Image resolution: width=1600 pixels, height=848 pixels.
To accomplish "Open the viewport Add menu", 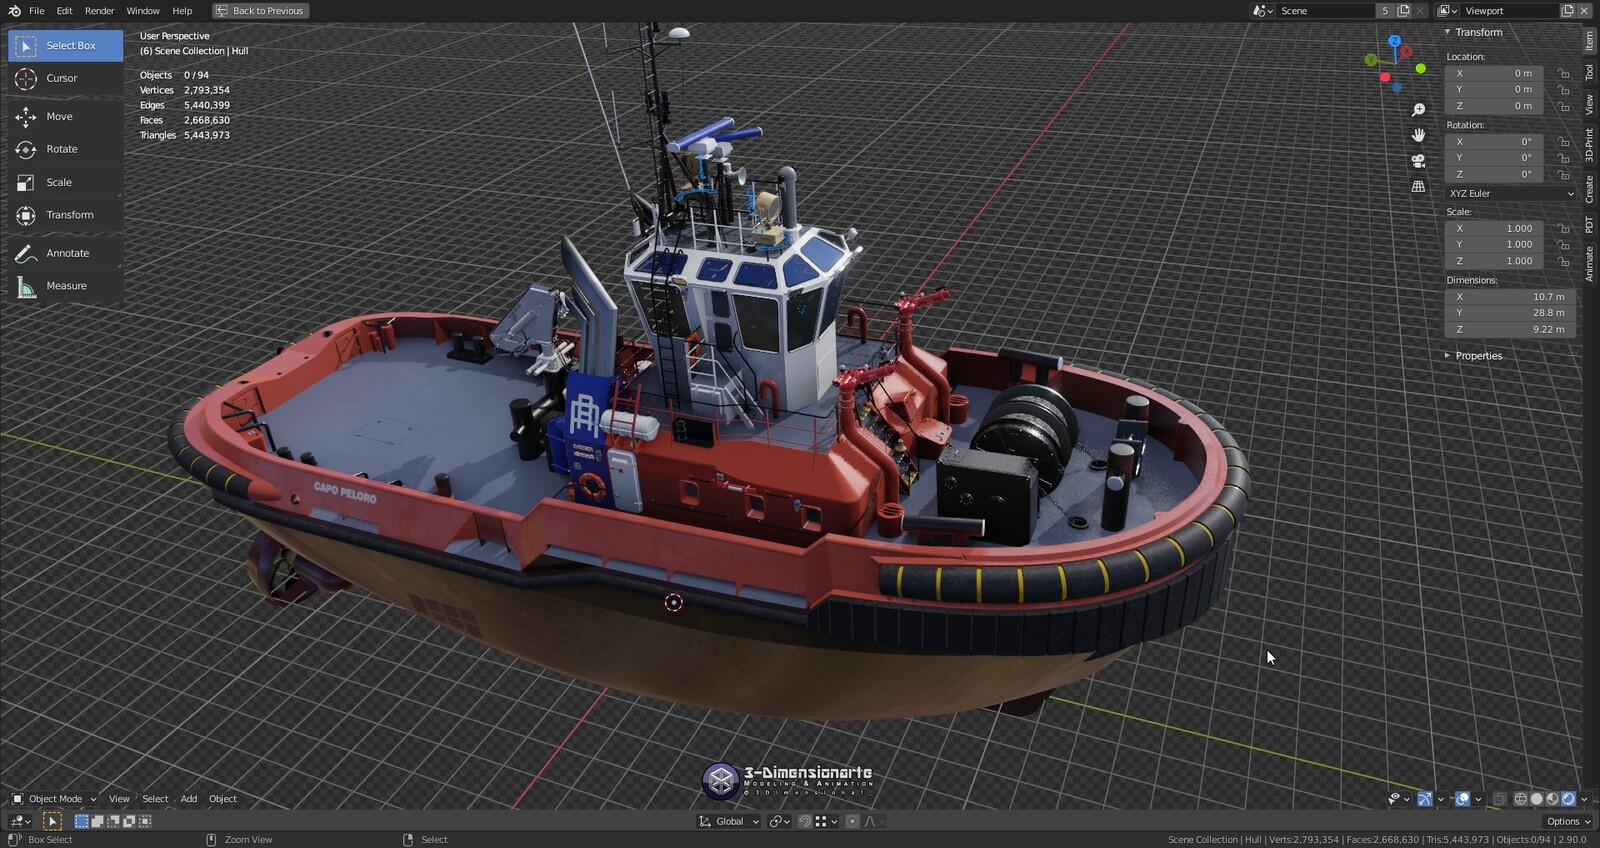I will click(x=189, y=799).
